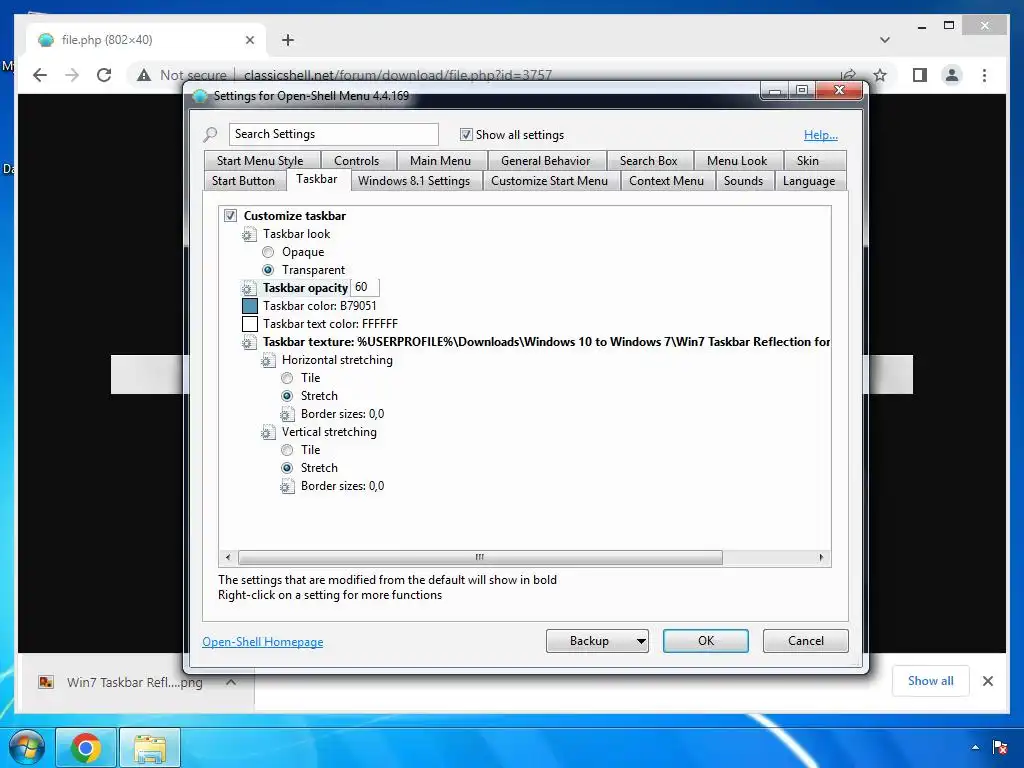The width and height of the screenshot is (1024, 768).
Task: Open the Main Menu tab
Action: (x=440, y=161)
